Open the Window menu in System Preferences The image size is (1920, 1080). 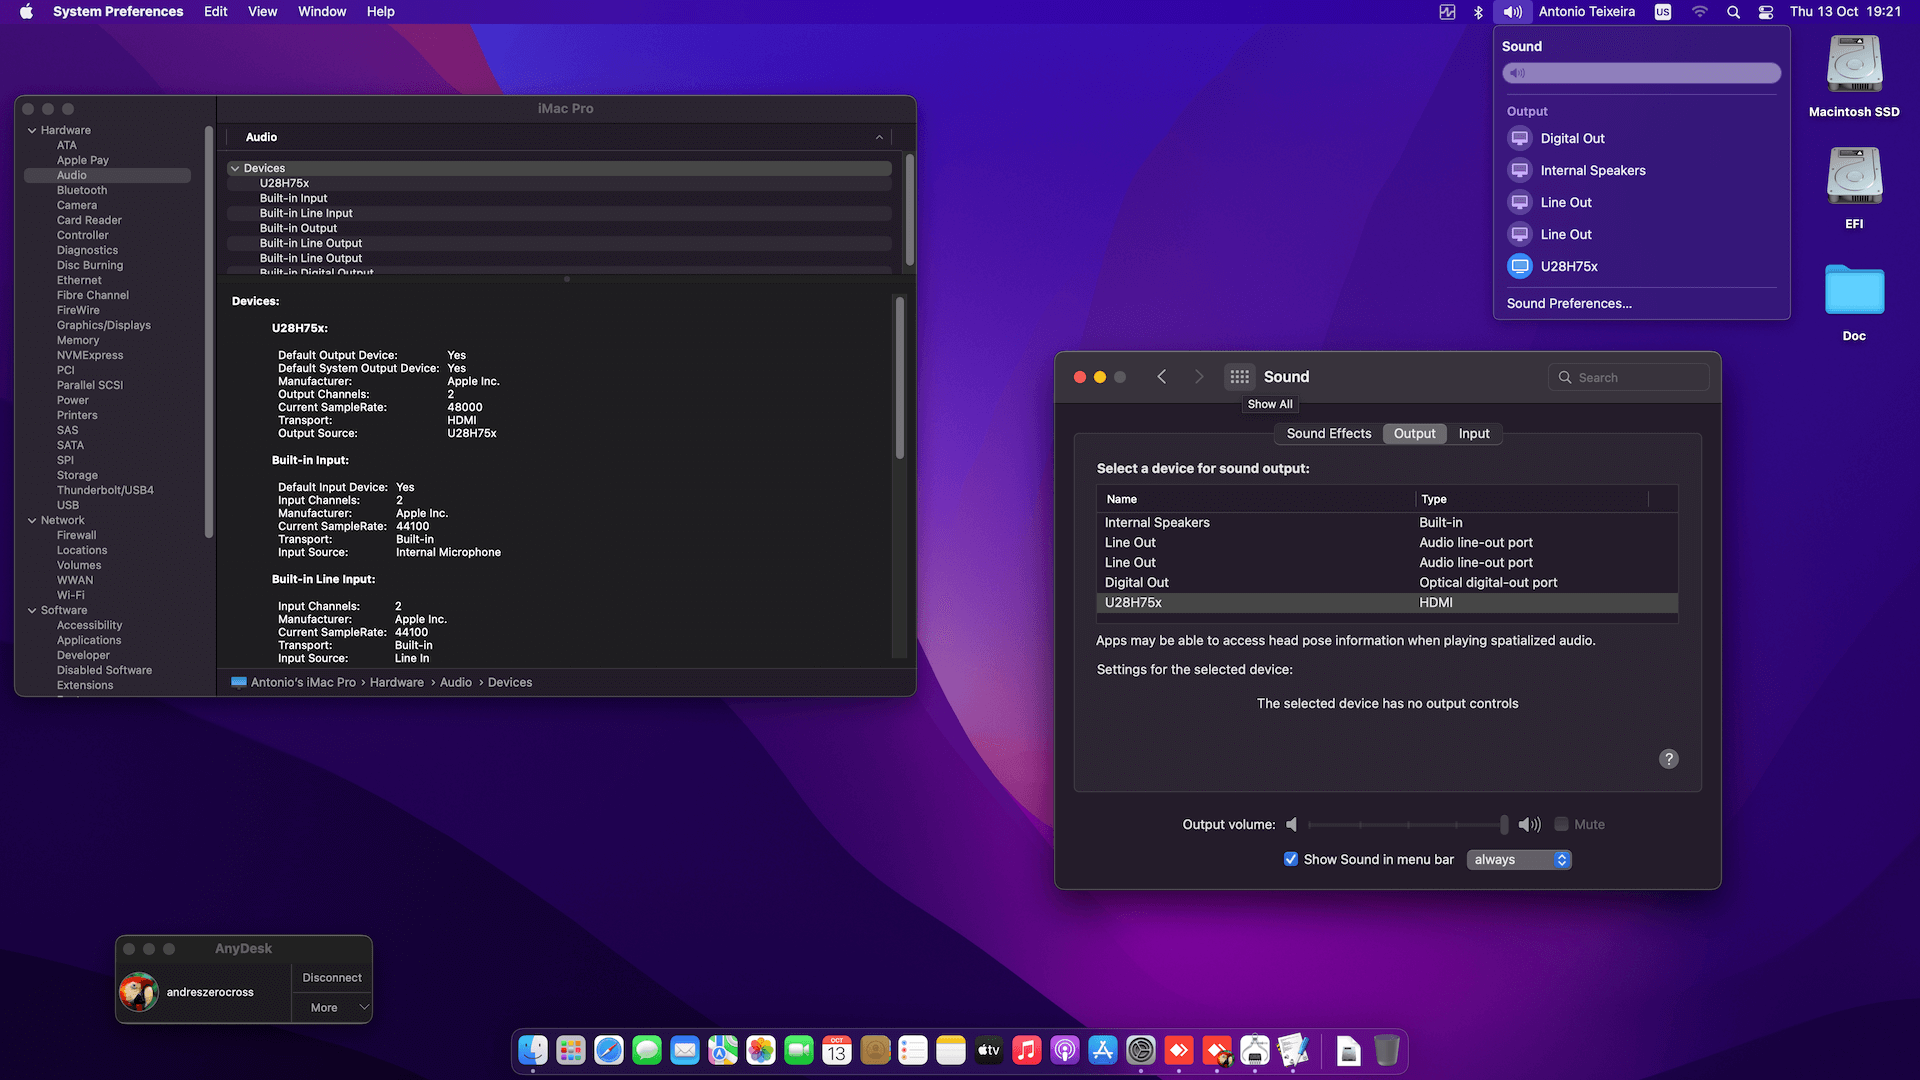pyautogui.click(x=321, y=11)
